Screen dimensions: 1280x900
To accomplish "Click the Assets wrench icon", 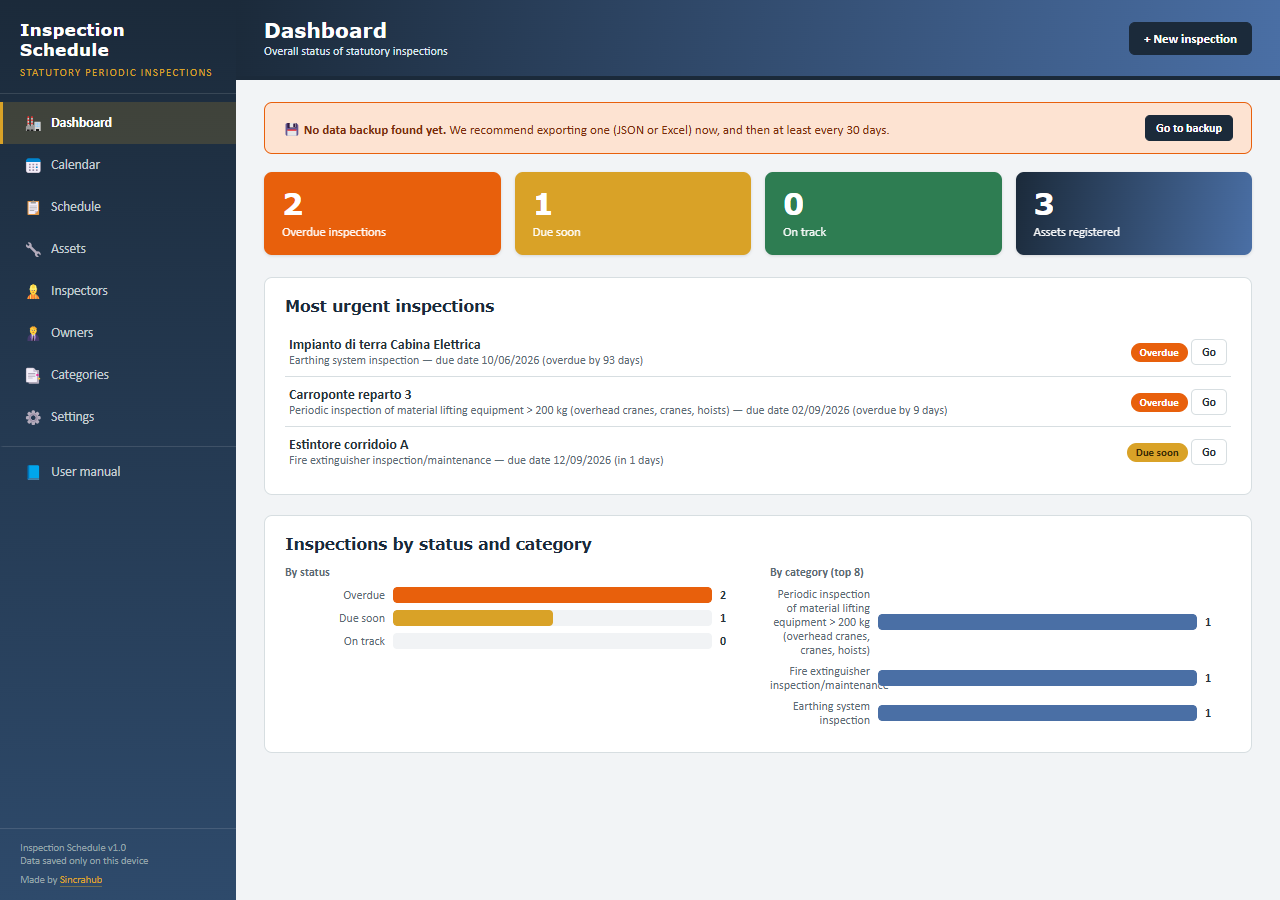I will pyautogui.click(x=33, y=249).
